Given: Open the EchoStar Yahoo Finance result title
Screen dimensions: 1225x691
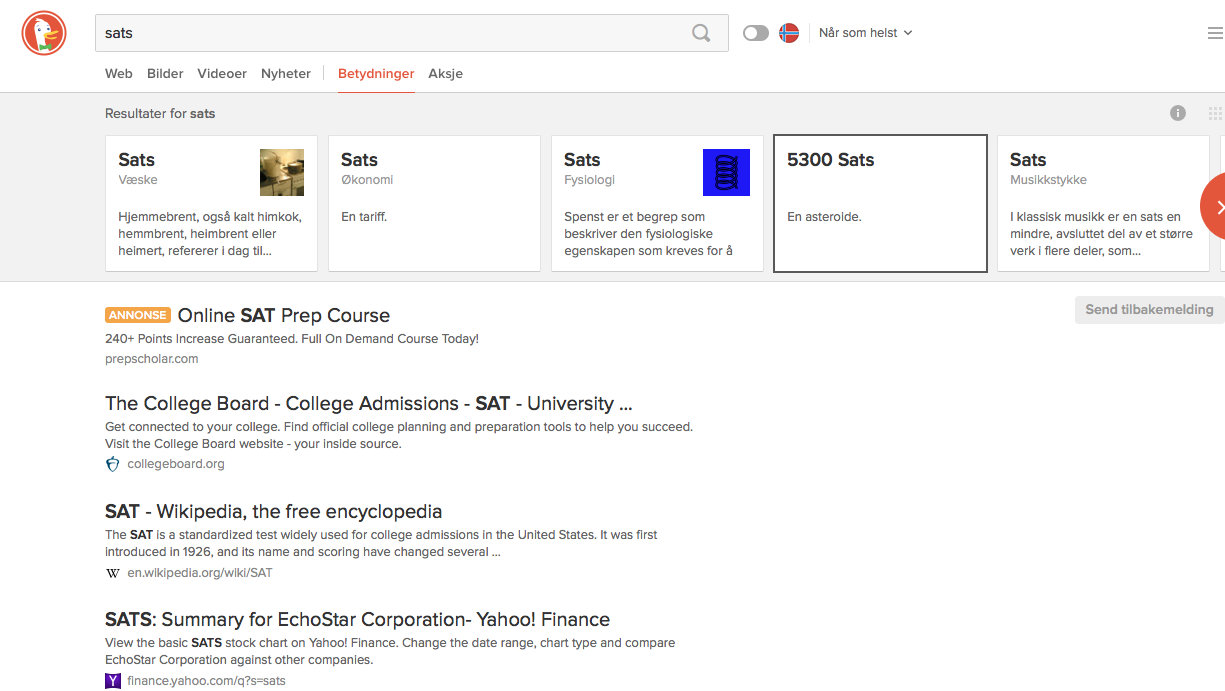Looking at the screenshot, I should 357,619.
